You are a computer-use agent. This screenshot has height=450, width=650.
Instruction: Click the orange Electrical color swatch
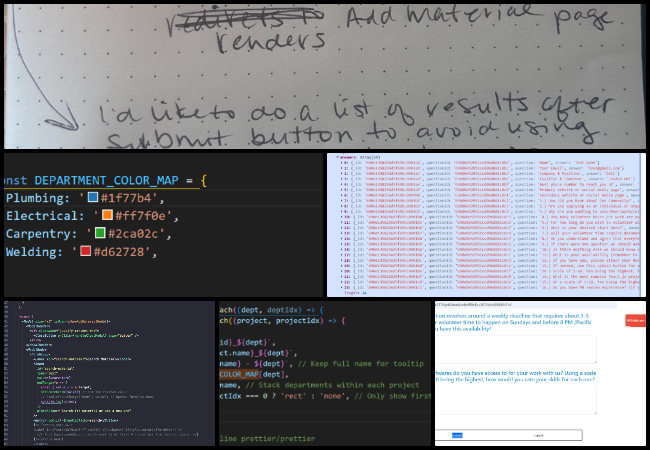[x=99, y=216]
